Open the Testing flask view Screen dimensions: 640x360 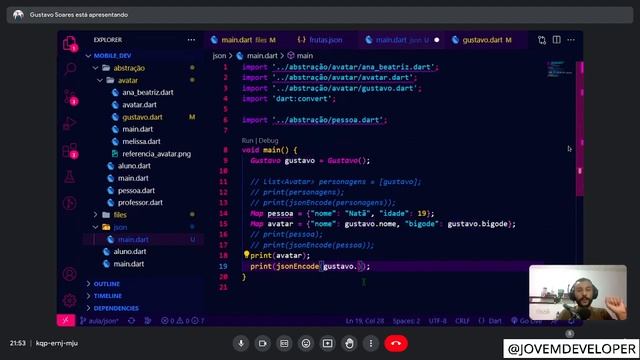click(69, 176)
